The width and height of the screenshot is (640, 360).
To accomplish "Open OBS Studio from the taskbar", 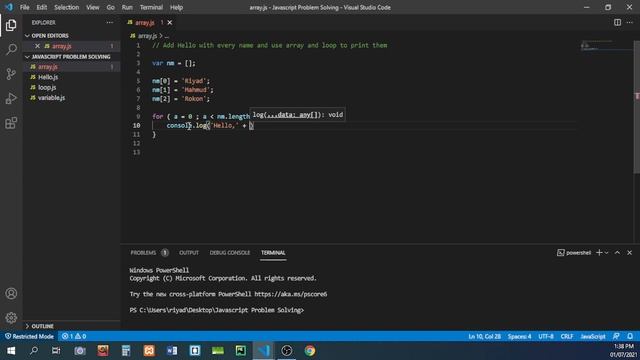I will (x=287, y=351).
